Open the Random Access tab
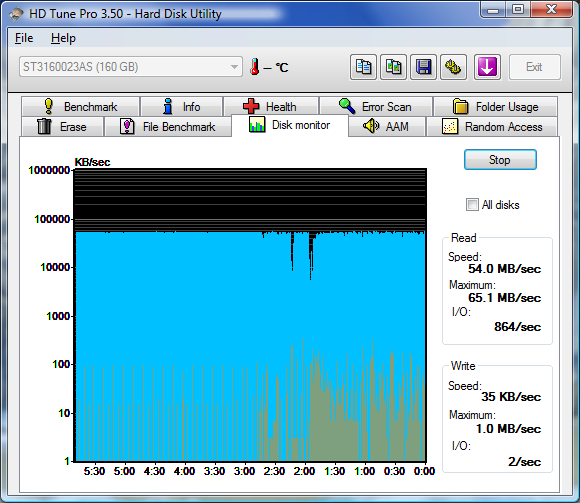 tap(492, 127)
